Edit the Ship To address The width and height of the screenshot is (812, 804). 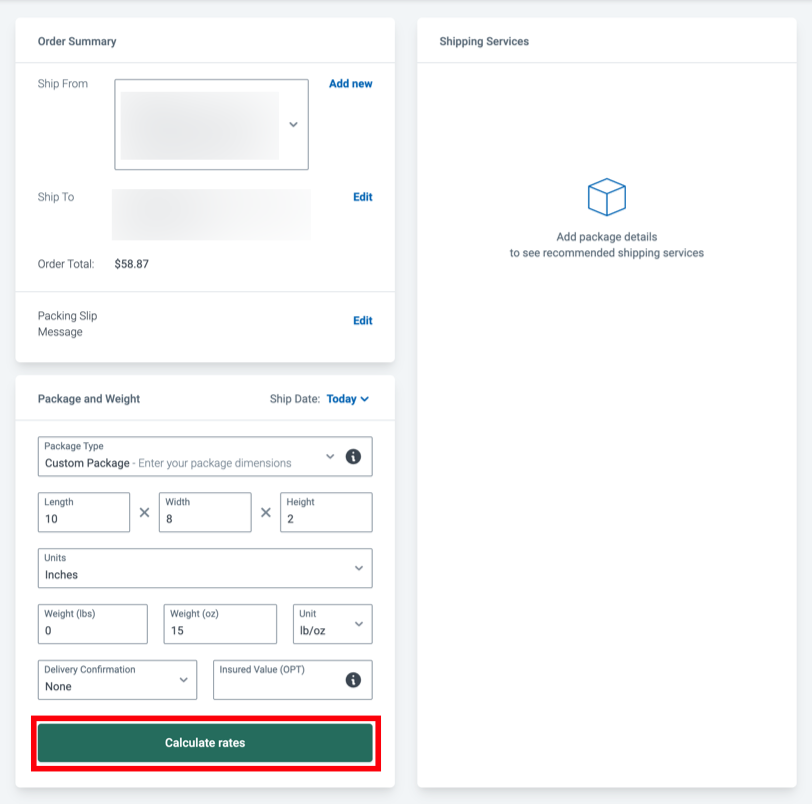[x=361, y=197]
